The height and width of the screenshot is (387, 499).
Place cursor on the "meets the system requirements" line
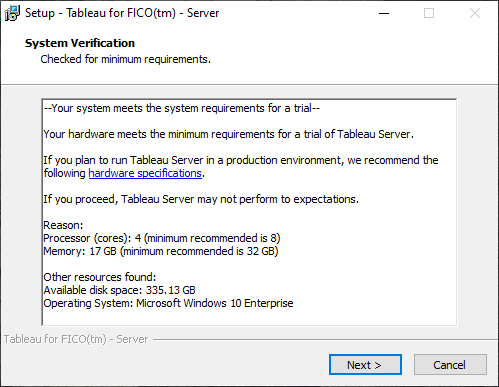tap(182, 108)
